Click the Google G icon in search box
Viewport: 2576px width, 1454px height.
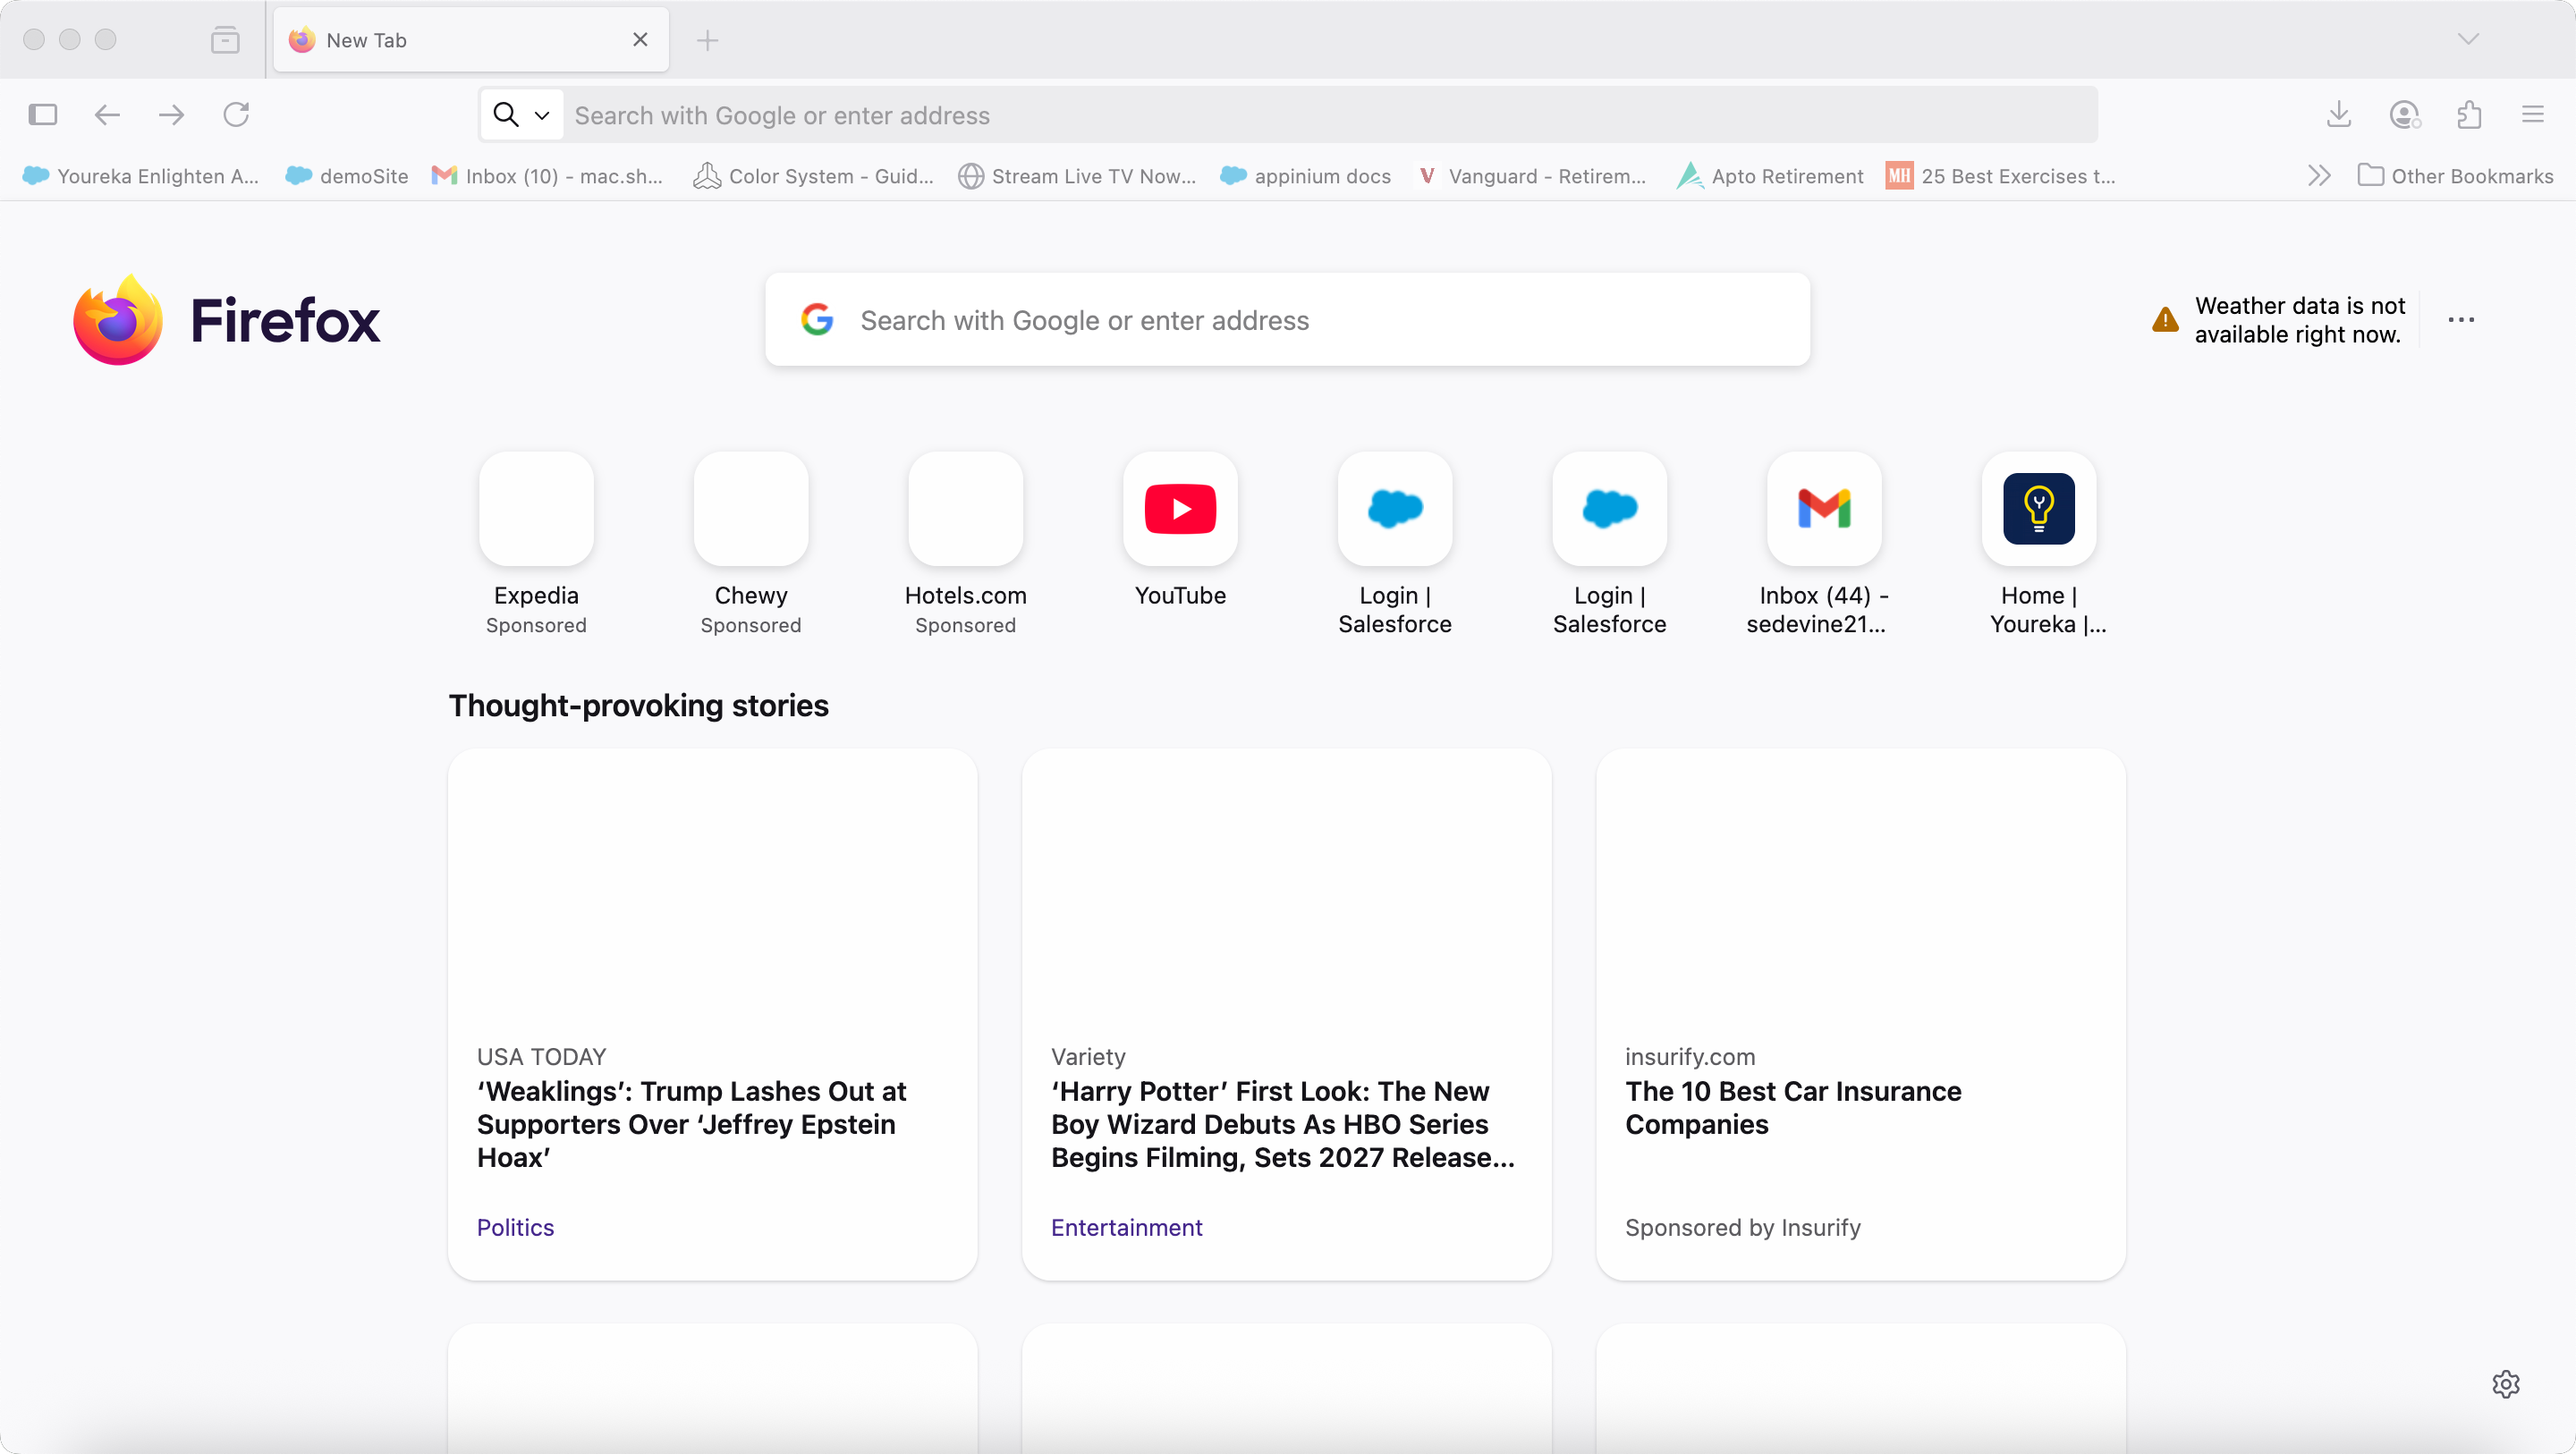[817, 320]
